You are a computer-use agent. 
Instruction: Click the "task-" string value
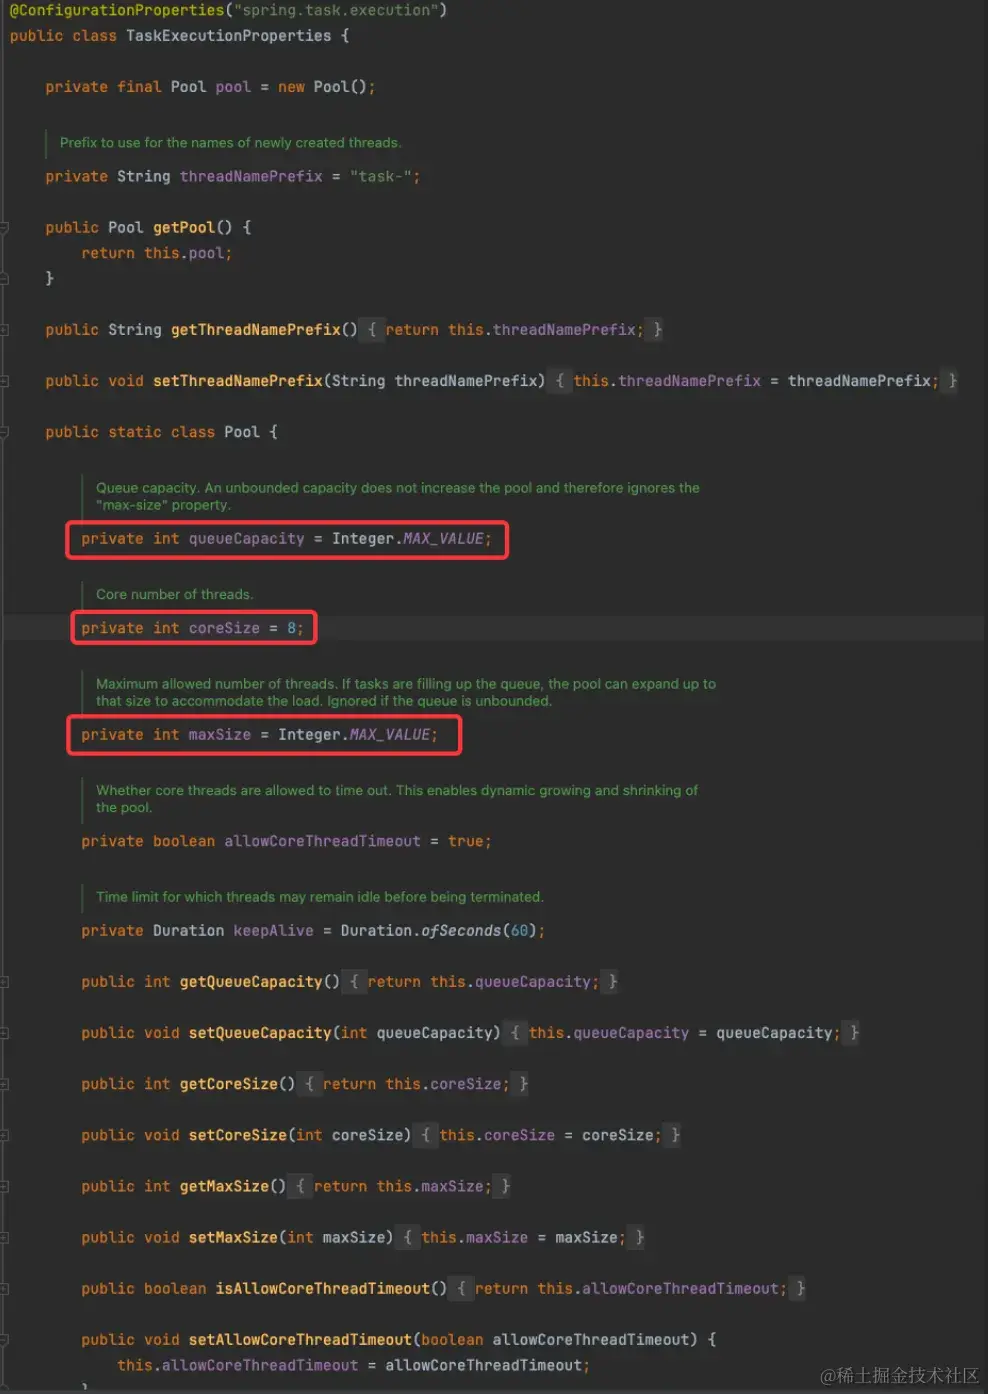pyautogui.click(x=380, y=177)
